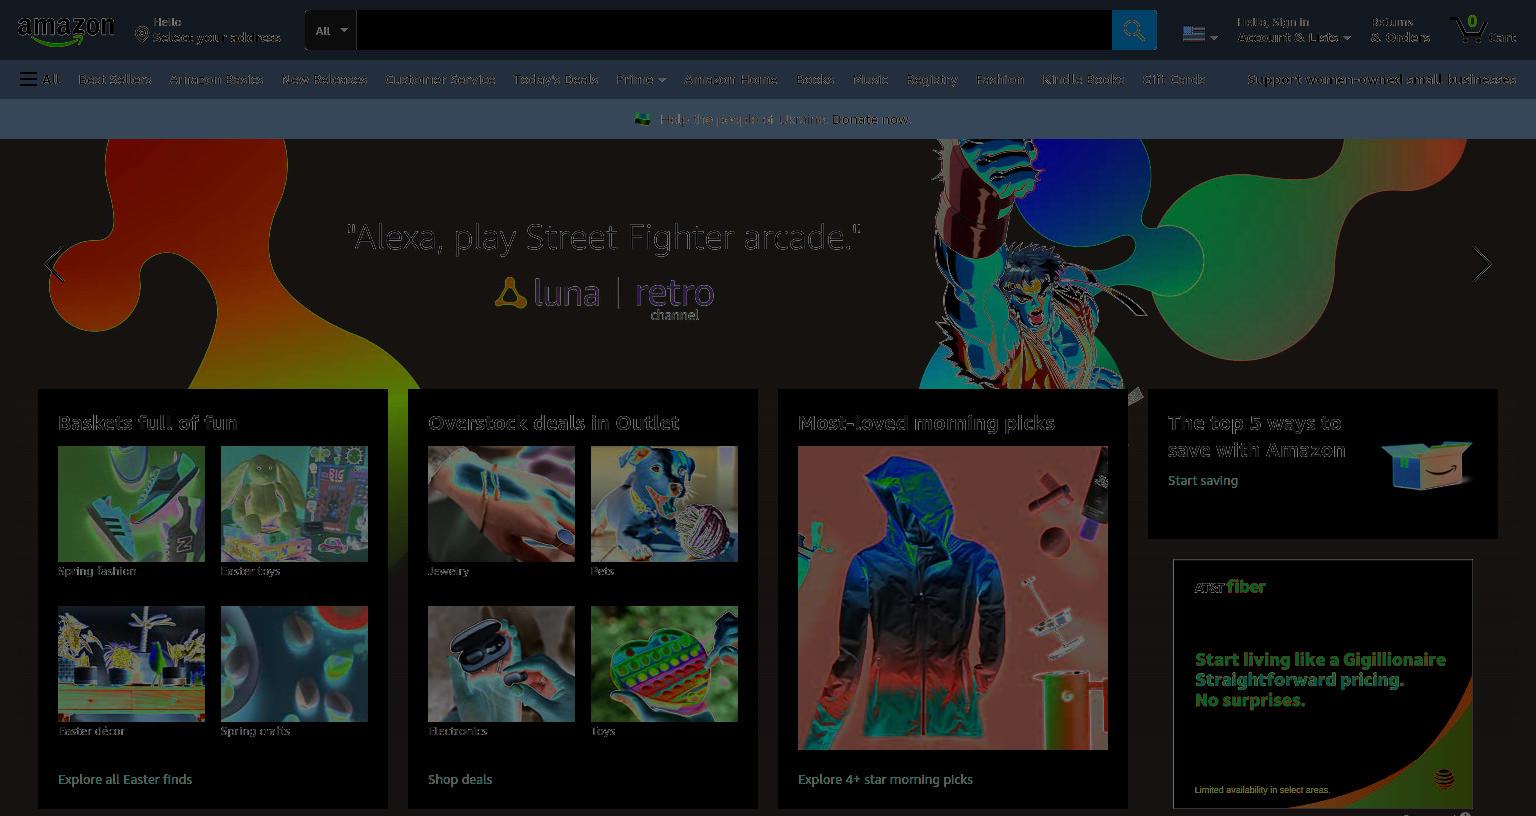Click inside the main search field
This screenshot has width=1536, height=816.
tap(734, 30)
